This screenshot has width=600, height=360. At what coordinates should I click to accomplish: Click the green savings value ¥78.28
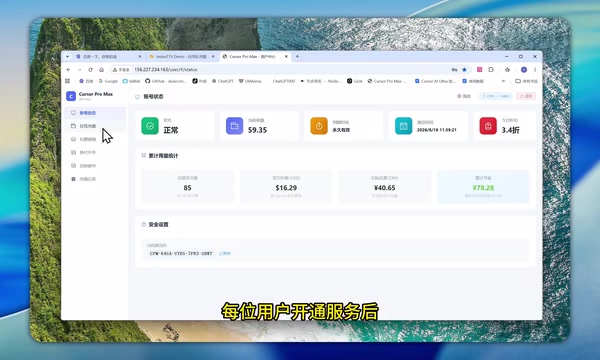pyautogui.click(x=483, y=188)
